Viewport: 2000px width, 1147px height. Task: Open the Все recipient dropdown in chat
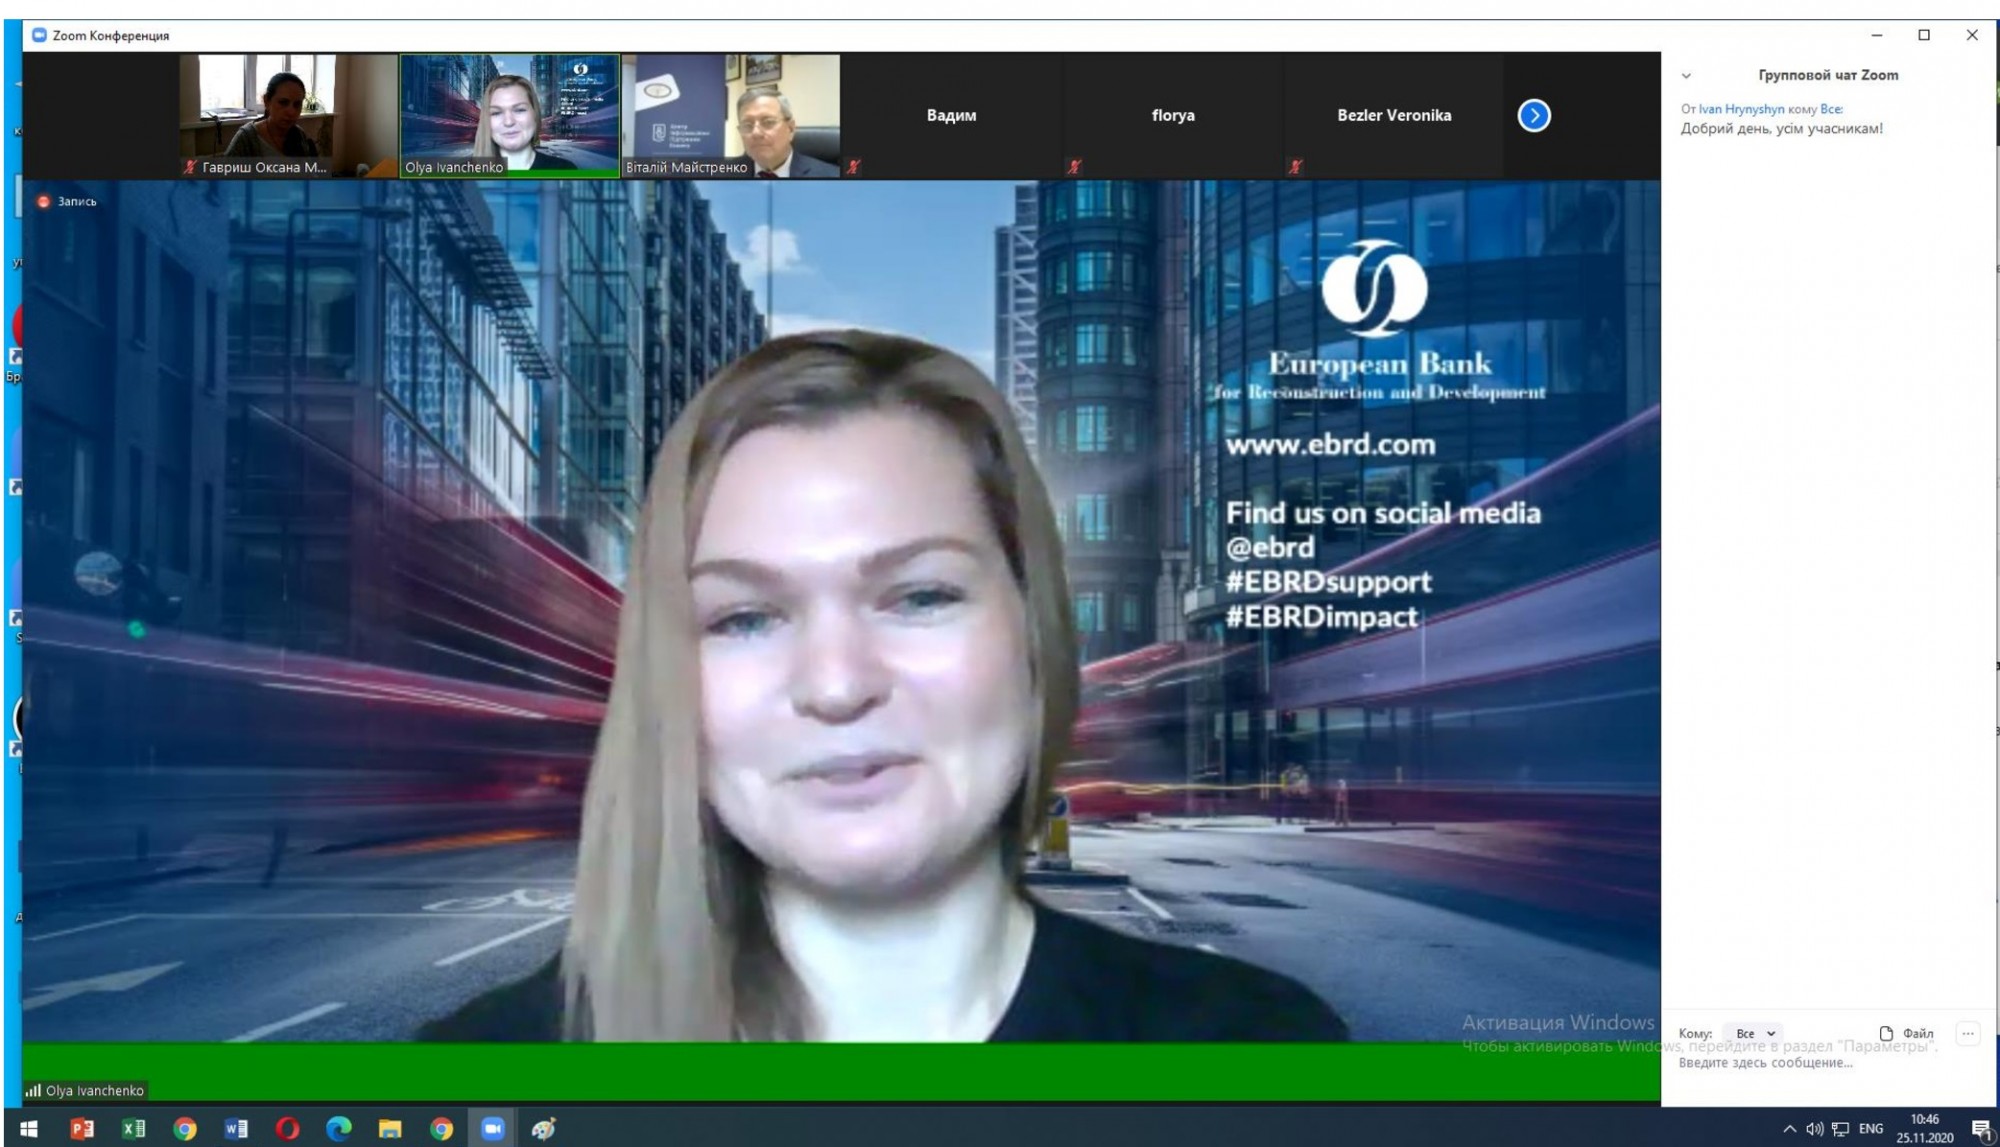pyautogui.click(x=1755, y=1033)
